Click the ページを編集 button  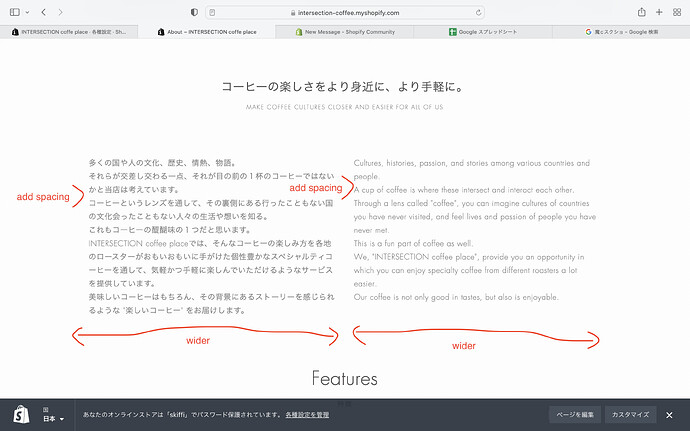575,415
